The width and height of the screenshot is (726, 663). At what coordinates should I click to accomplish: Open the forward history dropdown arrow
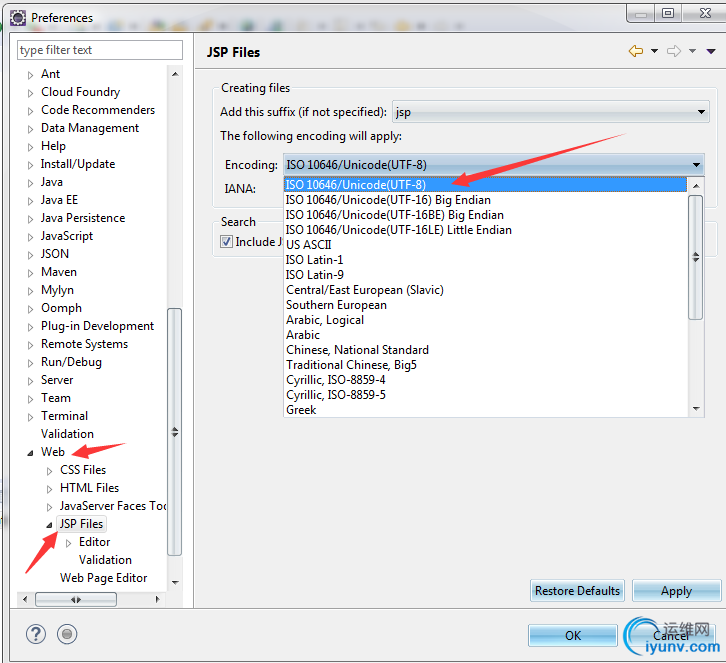click(692, 51)
